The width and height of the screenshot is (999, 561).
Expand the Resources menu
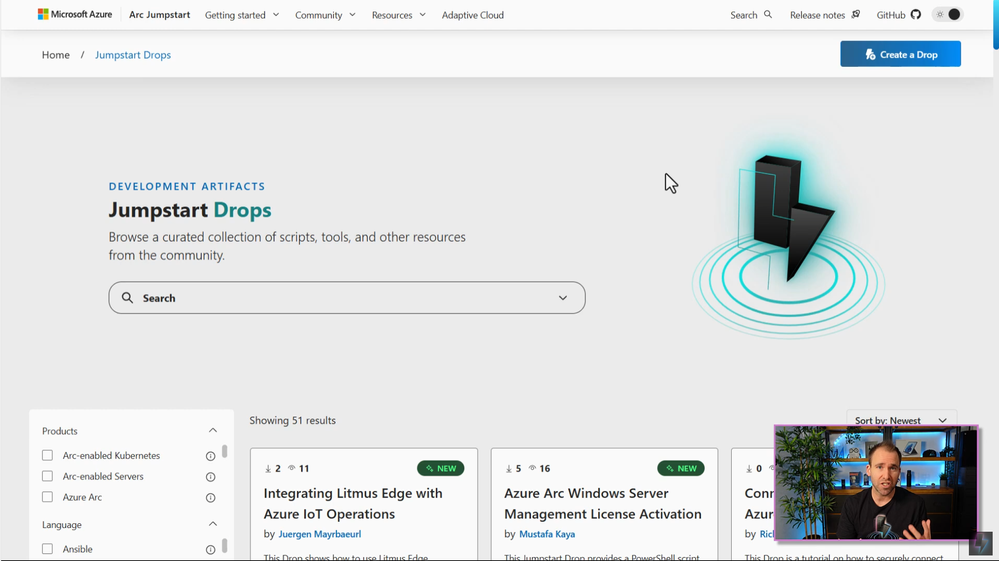point(399,15)
